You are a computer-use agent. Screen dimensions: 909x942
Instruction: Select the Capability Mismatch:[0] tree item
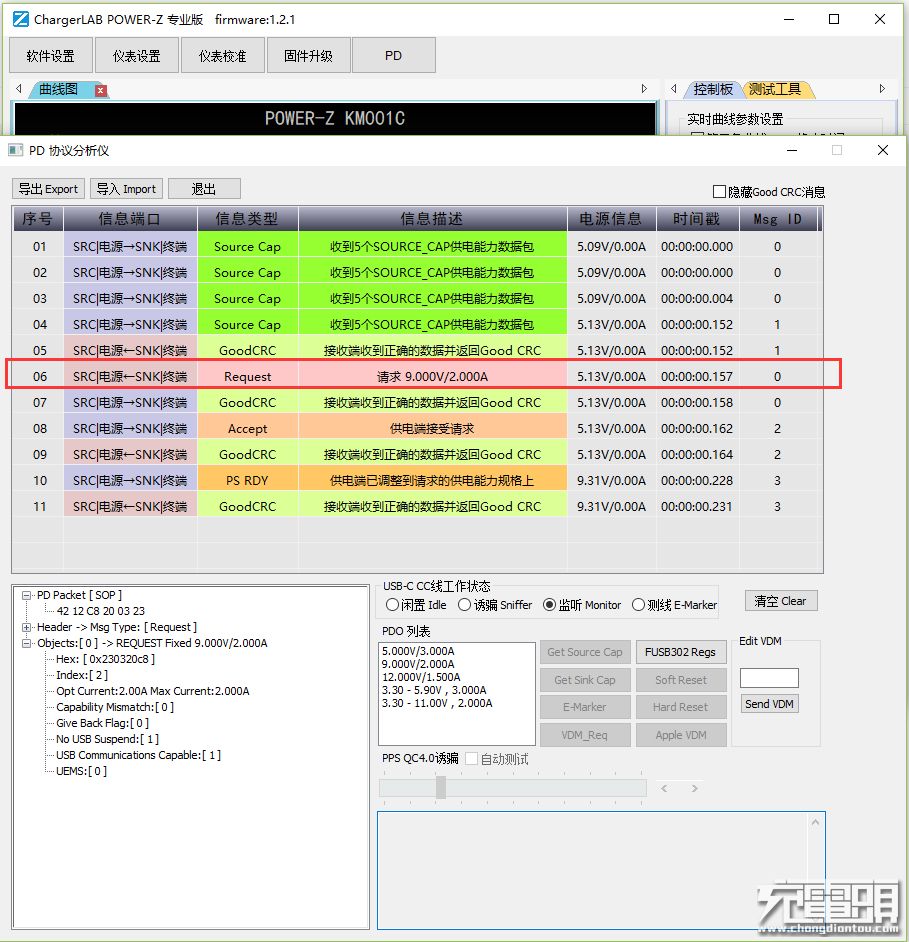(115, 707)
